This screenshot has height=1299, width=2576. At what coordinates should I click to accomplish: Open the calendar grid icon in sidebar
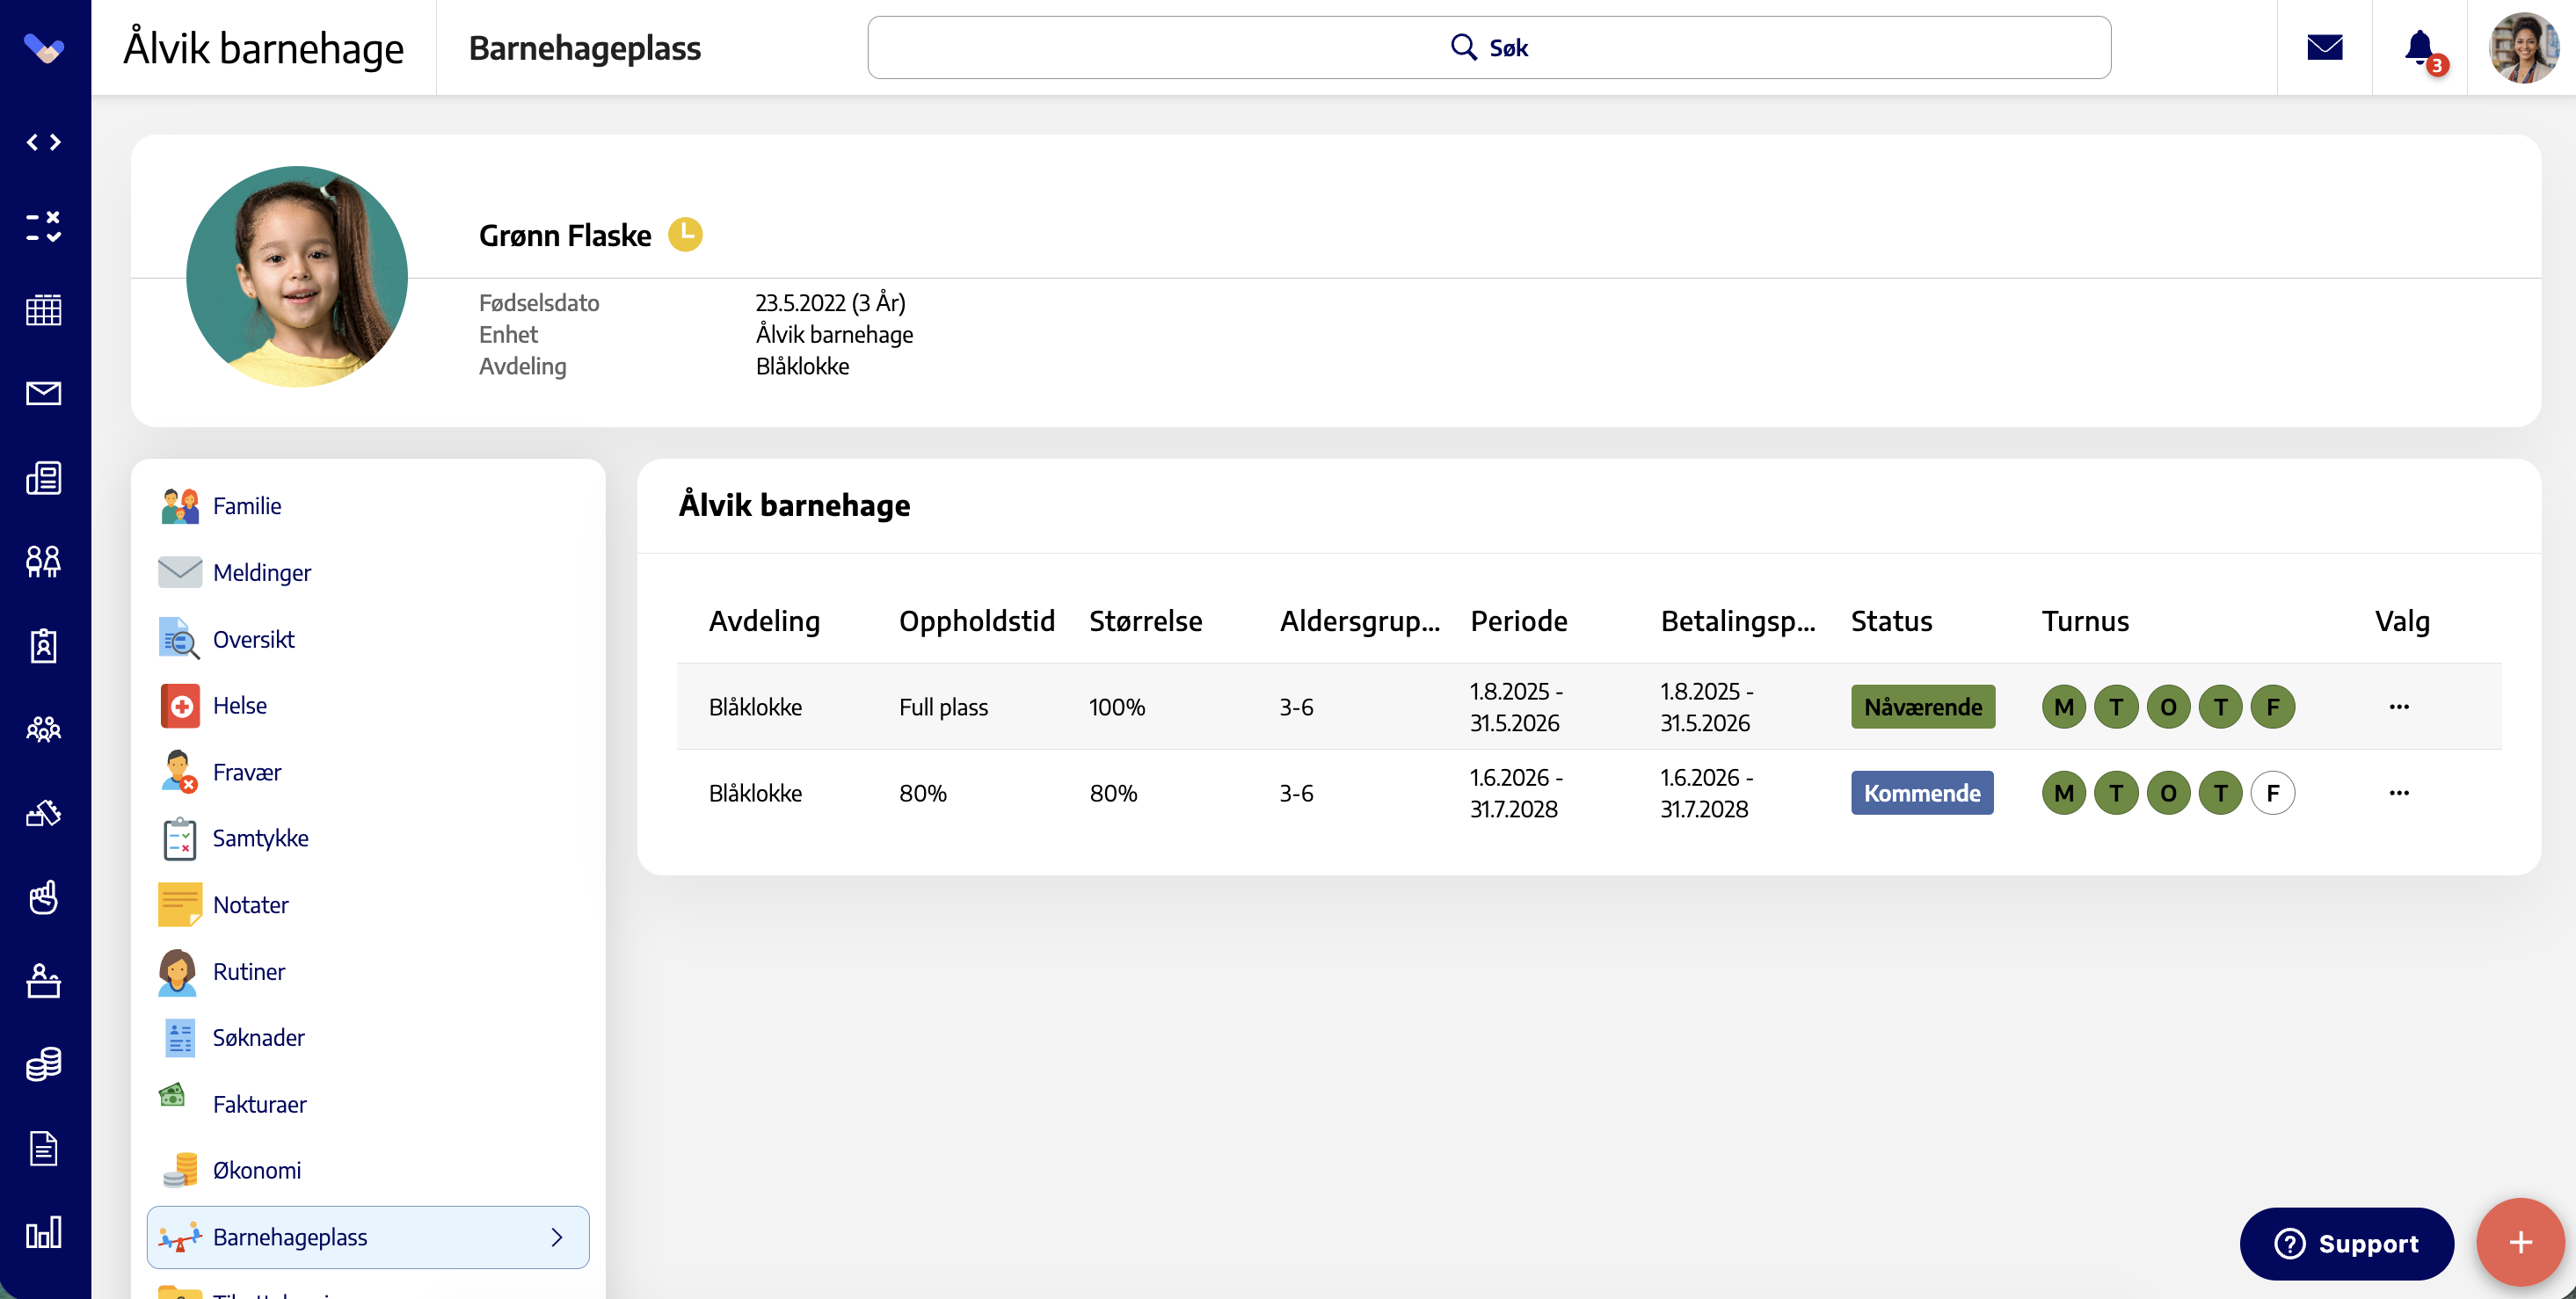[43, 309]
